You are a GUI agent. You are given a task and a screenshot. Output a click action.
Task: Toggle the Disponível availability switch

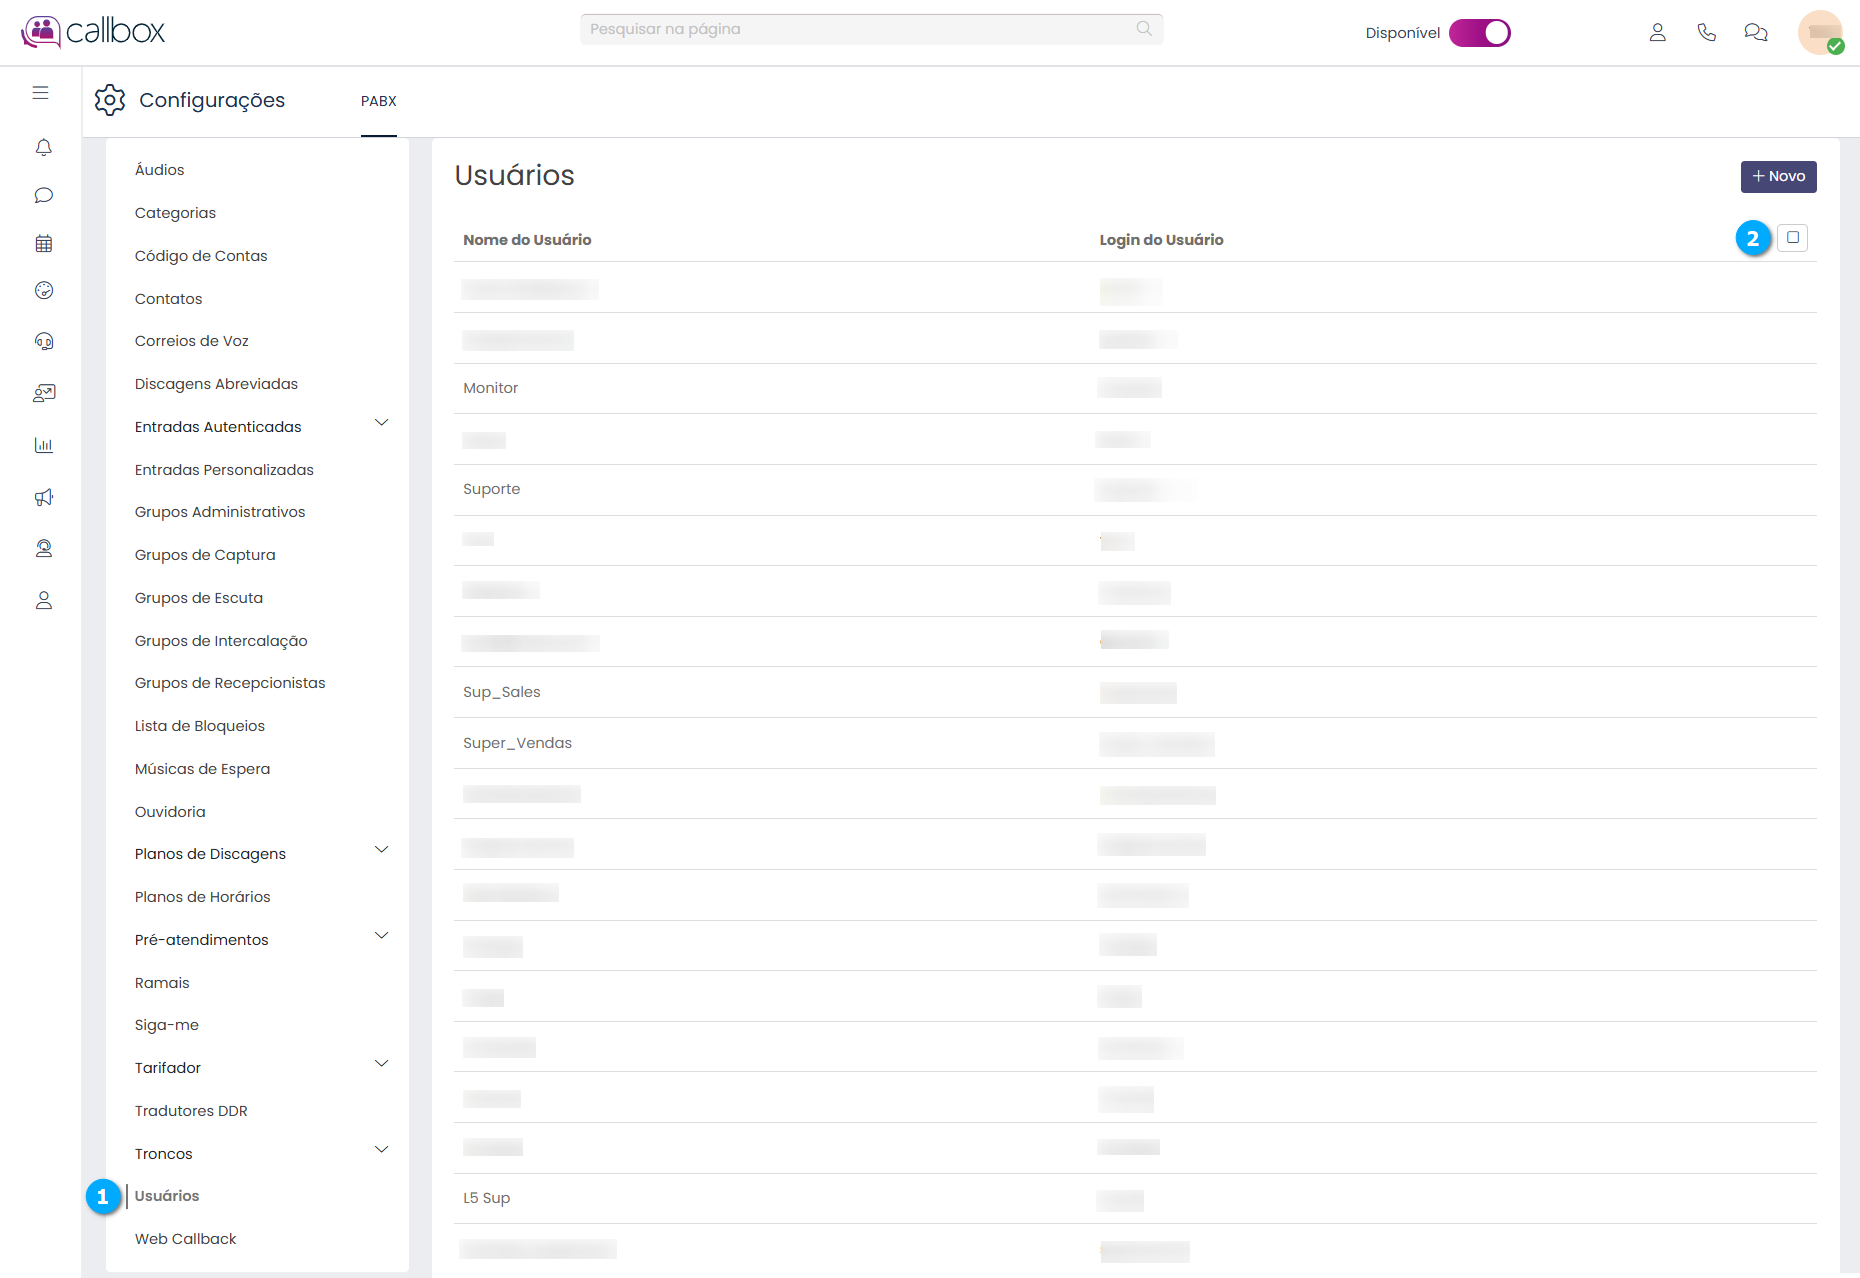1479,33
